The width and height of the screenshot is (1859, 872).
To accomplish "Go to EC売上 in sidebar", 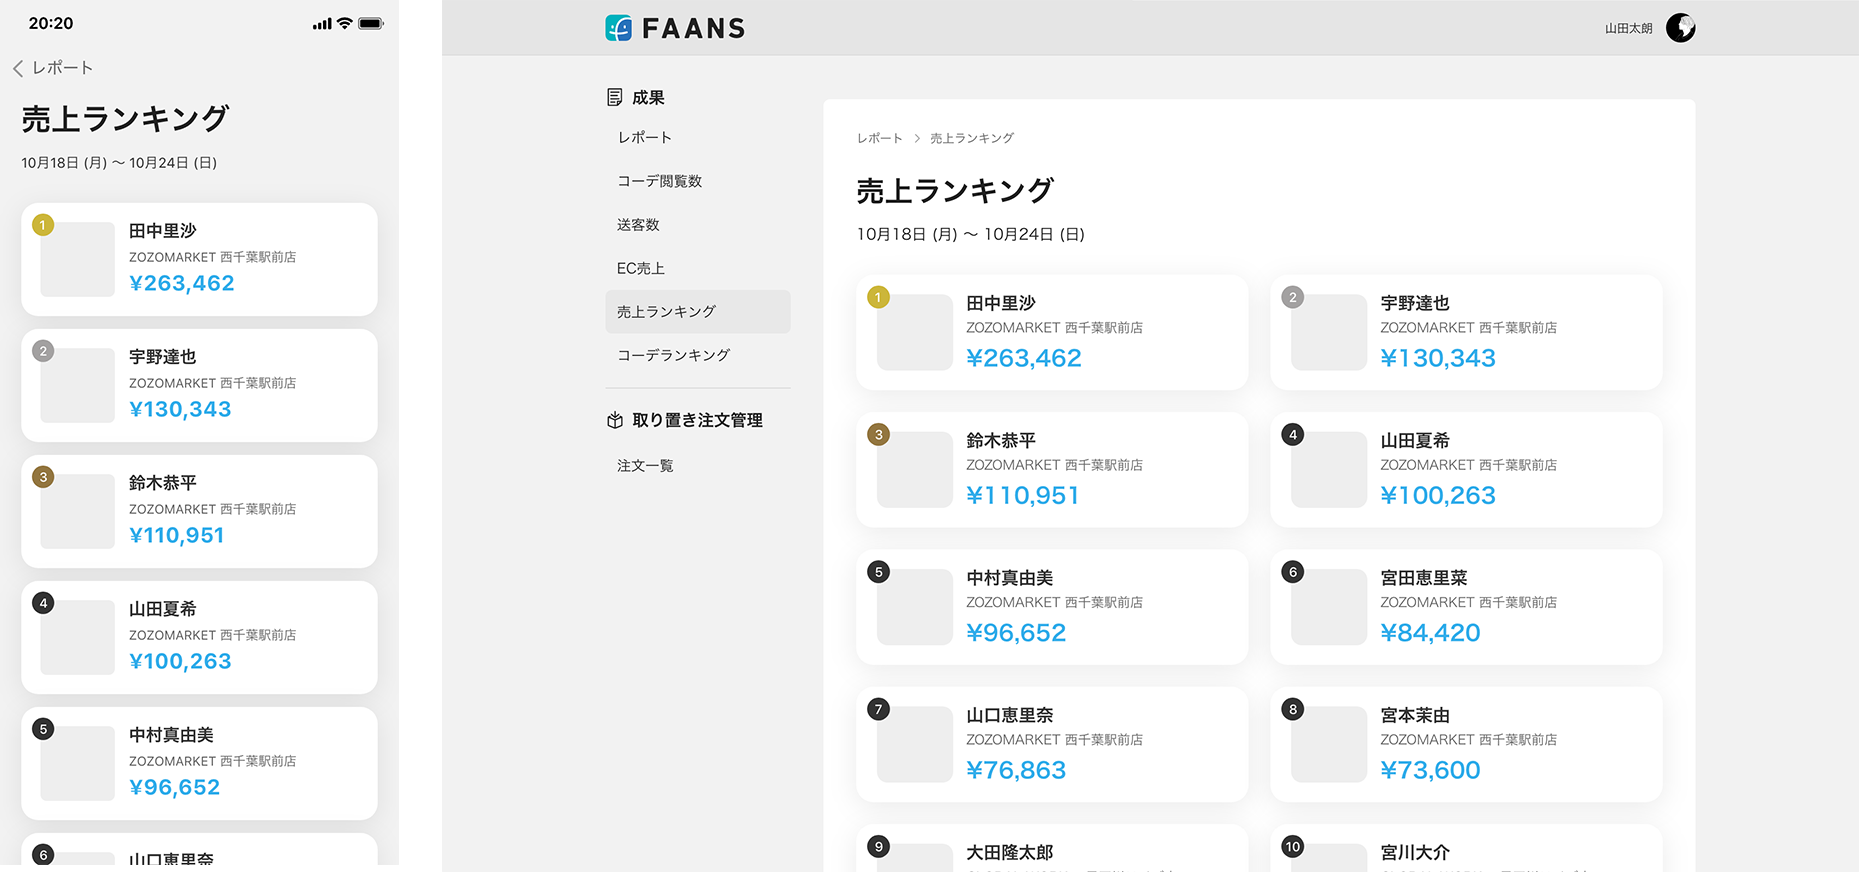I will click(641, 268).
